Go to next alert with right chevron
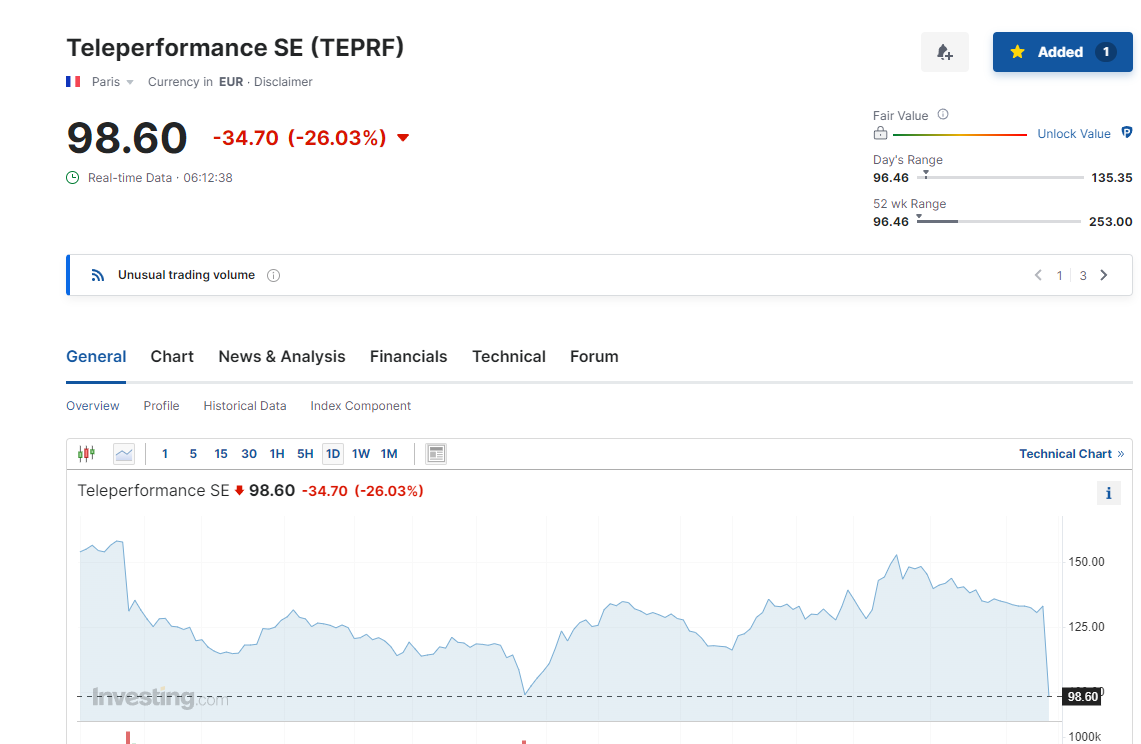The width and height of the screenshot is (1141, 744). point(1104,275)
